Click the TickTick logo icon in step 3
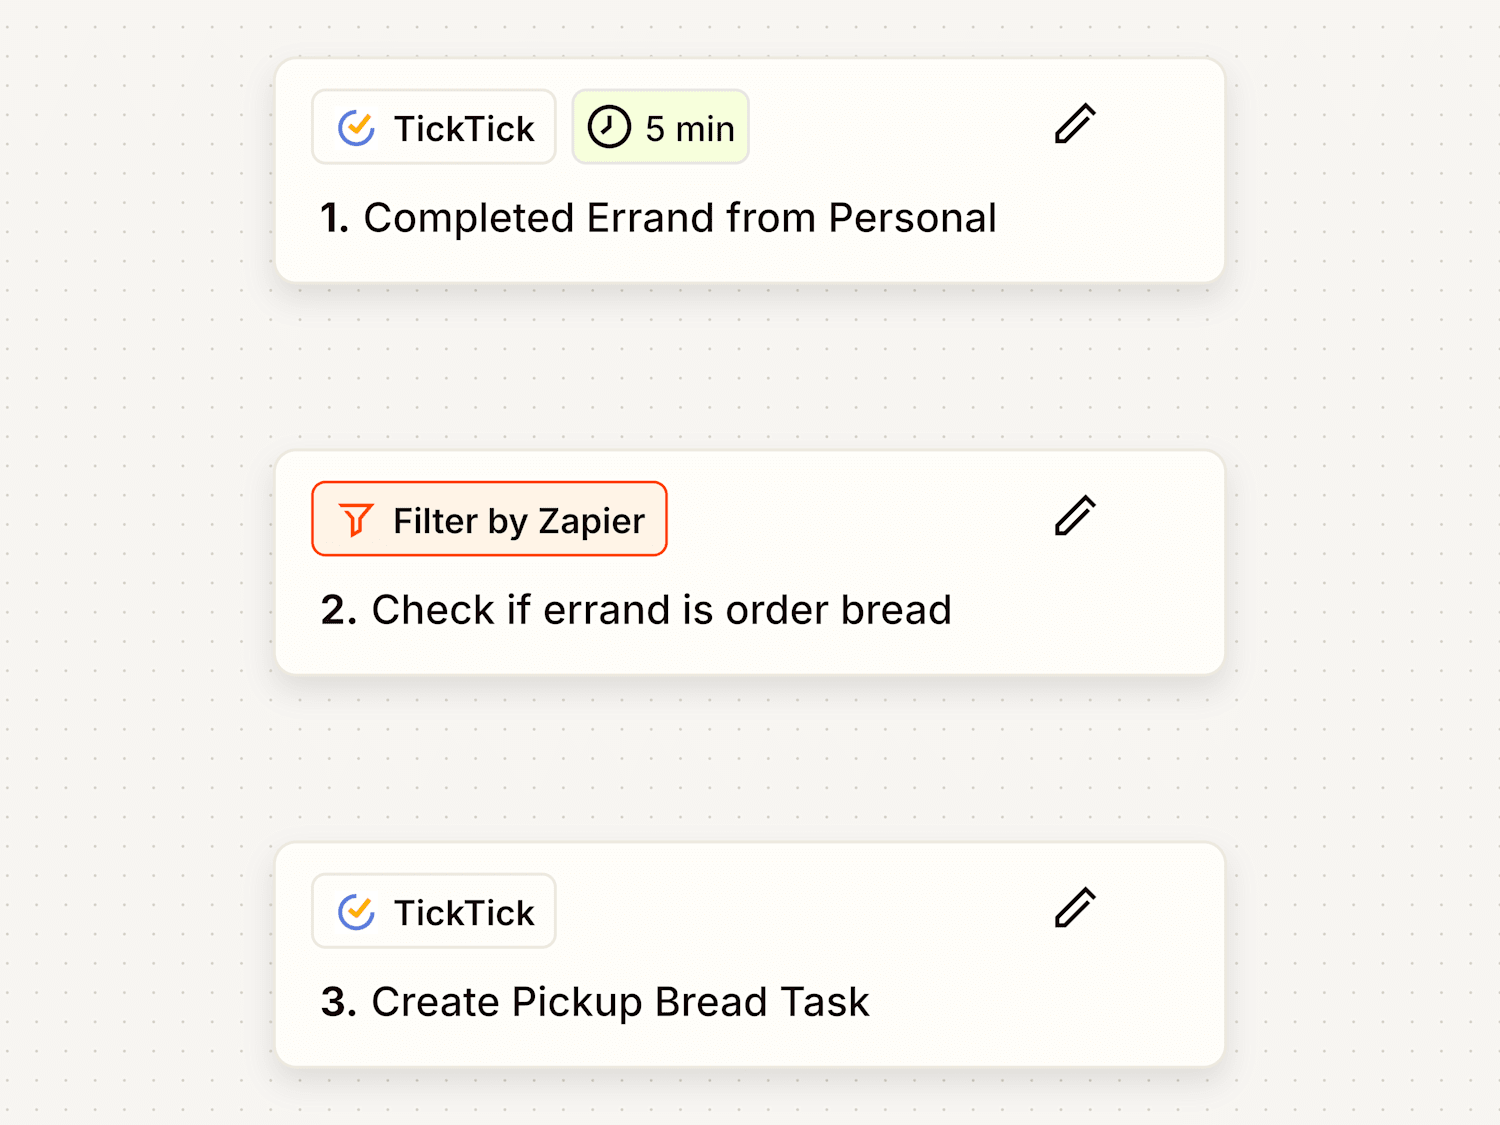This screenshot has width=1500, height=1125. [x=356, y=912]
